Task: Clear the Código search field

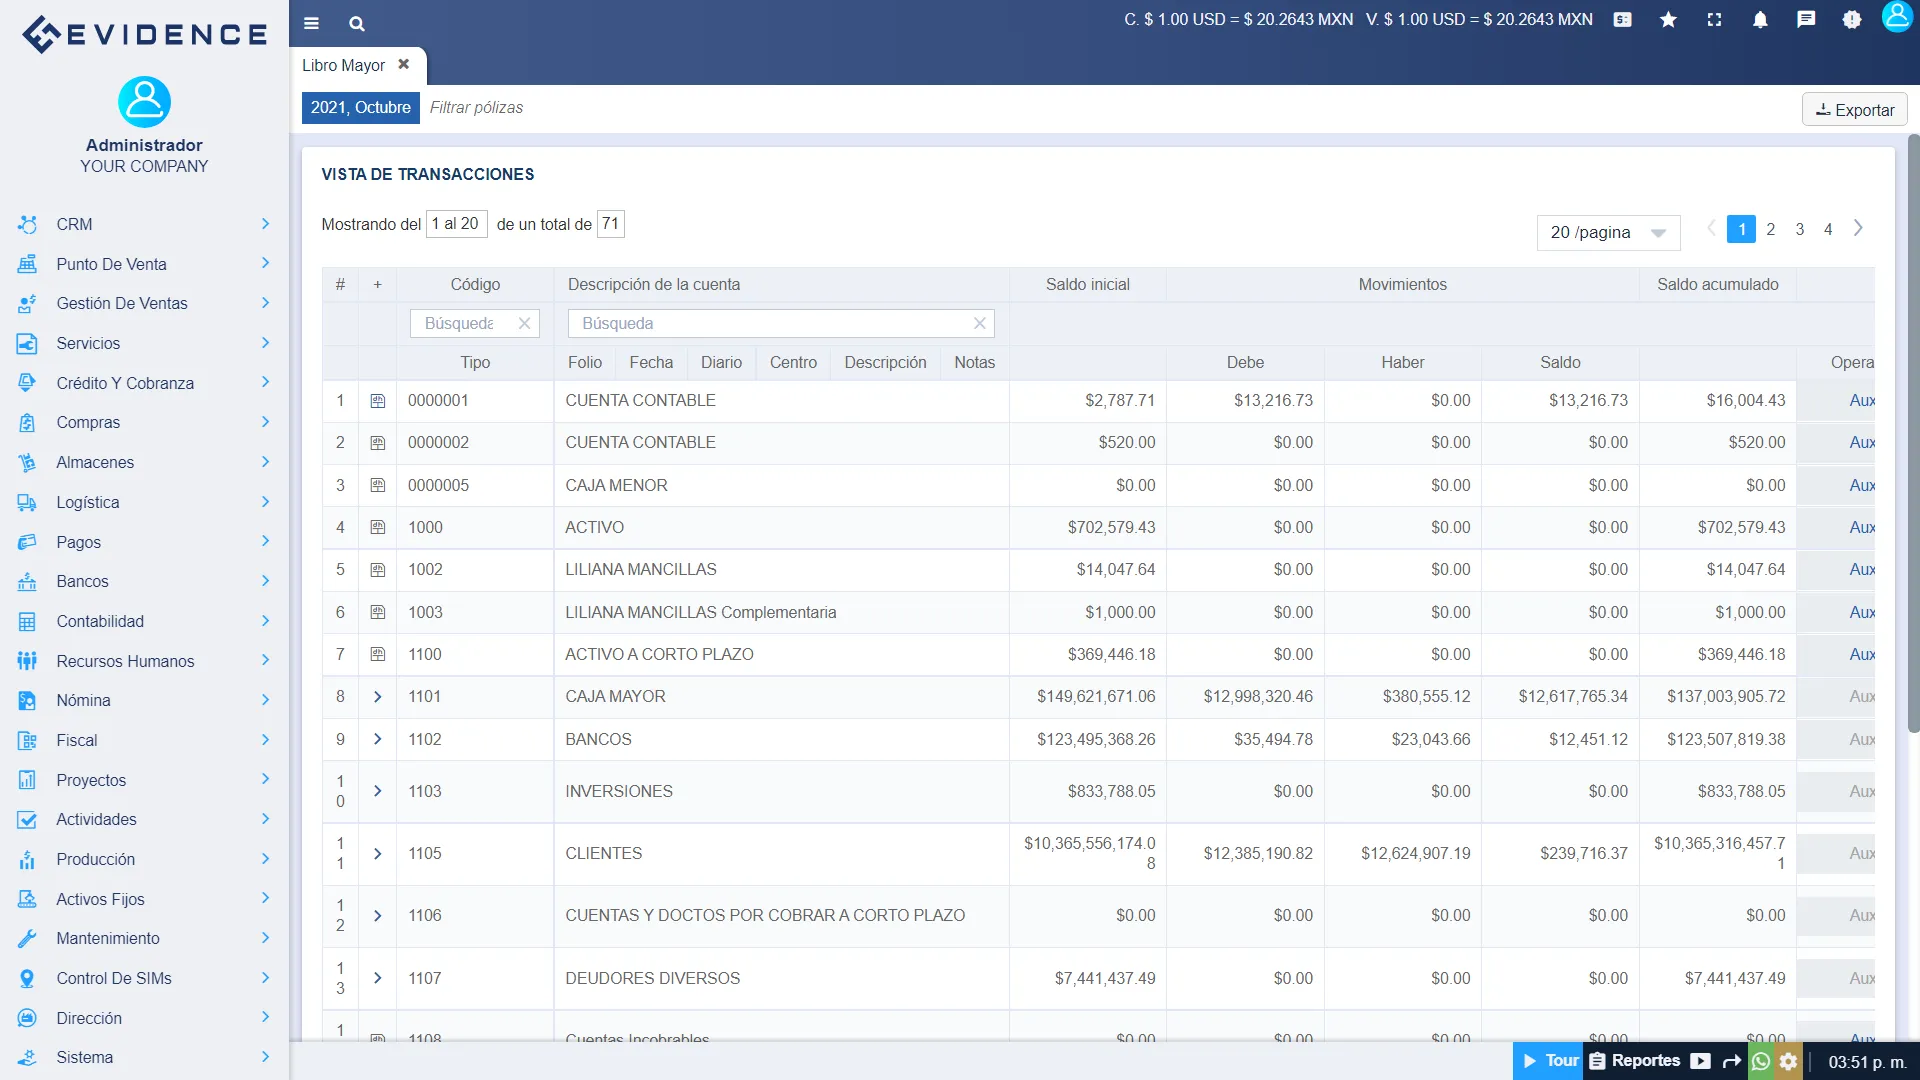Action: pos(524,323)
